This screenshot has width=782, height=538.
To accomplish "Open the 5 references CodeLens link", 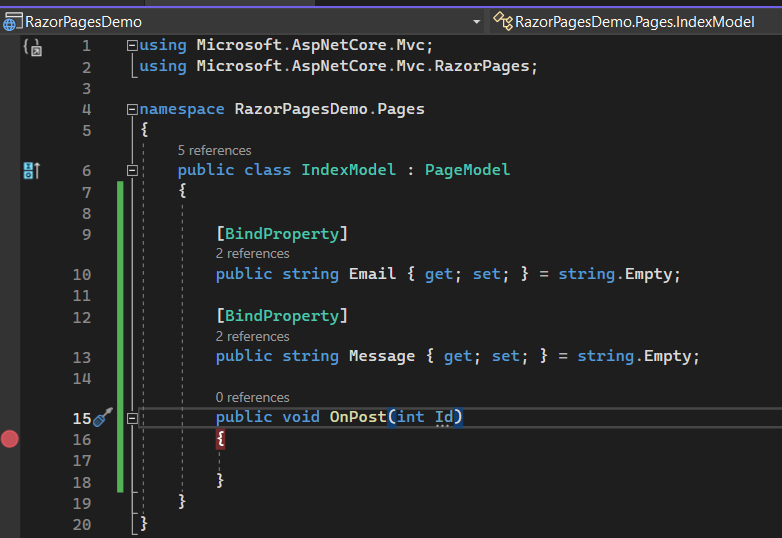I will (x=214, y=151).
